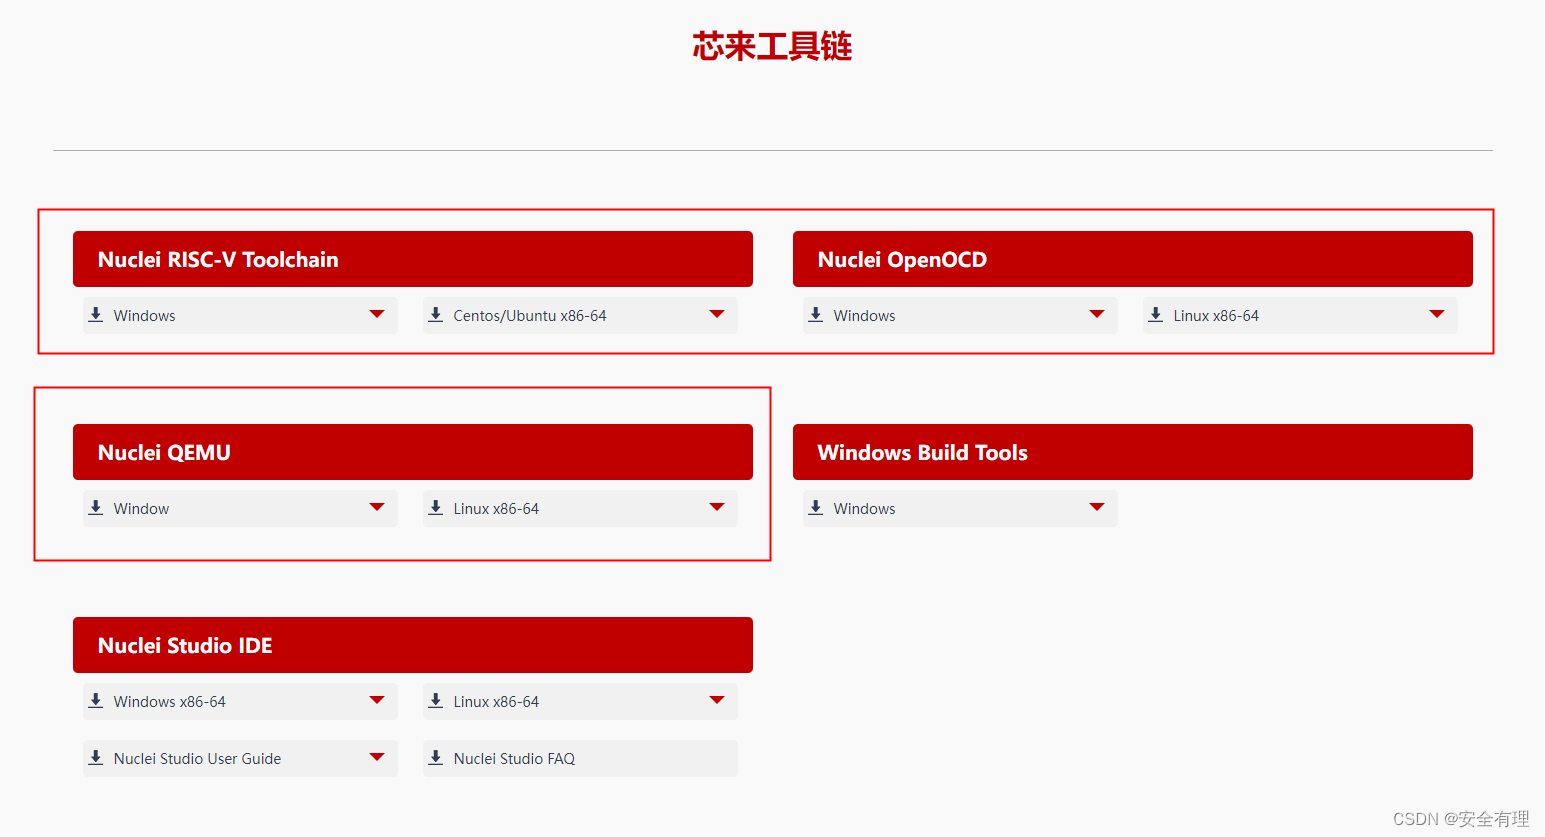Select 'Windows' text under RISC-V Toolchain

pos(144,316)
